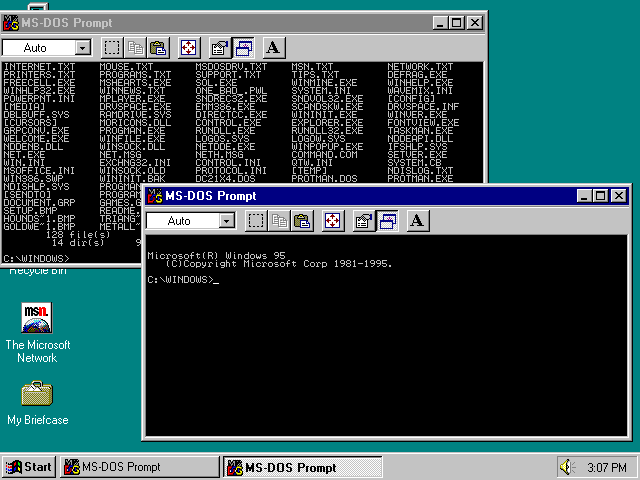Click PROGMAN.EXE in directory listing
The image size is (640, 480).
coord(132,131)
